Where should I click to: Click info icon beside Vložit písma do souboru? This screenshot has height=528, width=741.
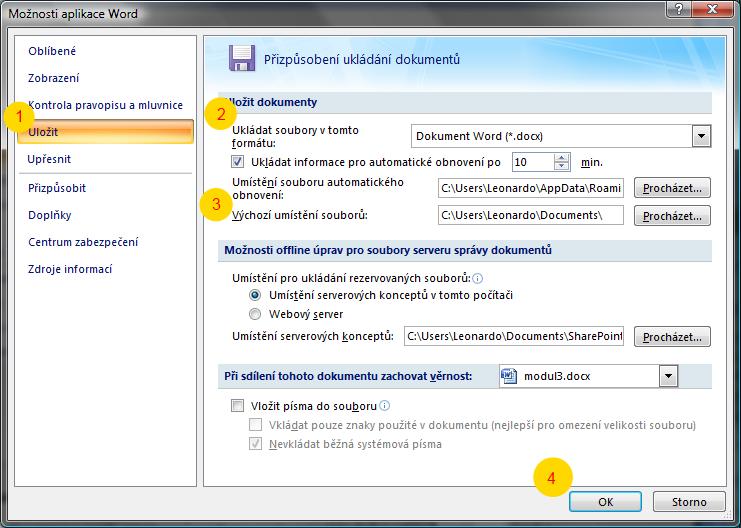[385, 406]
